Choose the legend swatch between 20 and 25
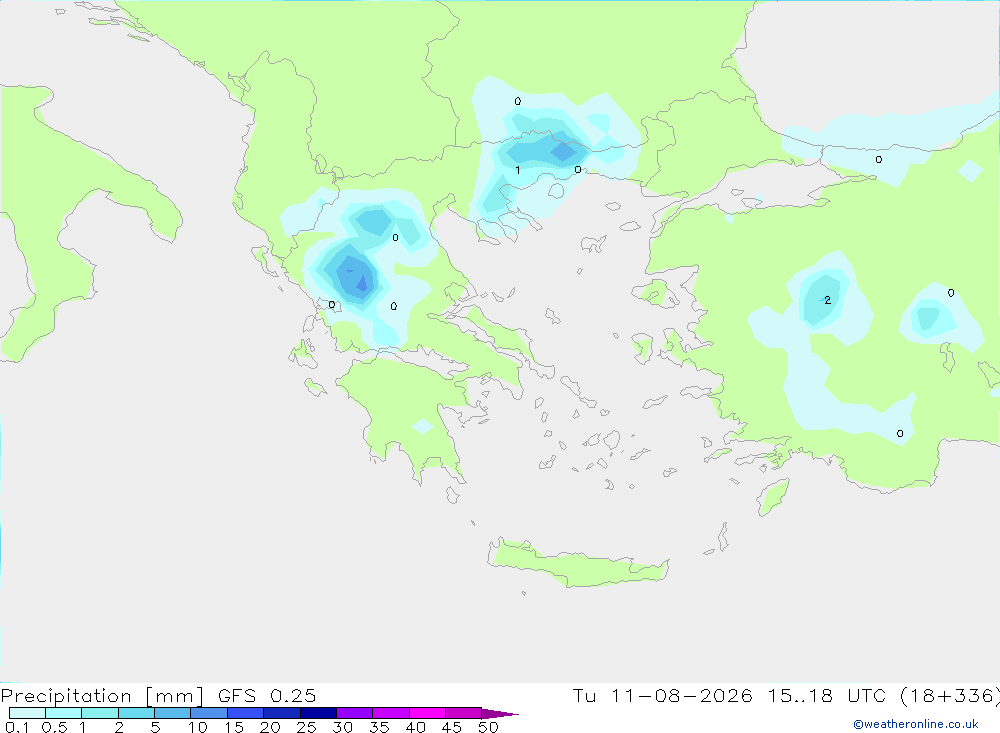This screenshot has width=1000, height=733. coord(282,713)
